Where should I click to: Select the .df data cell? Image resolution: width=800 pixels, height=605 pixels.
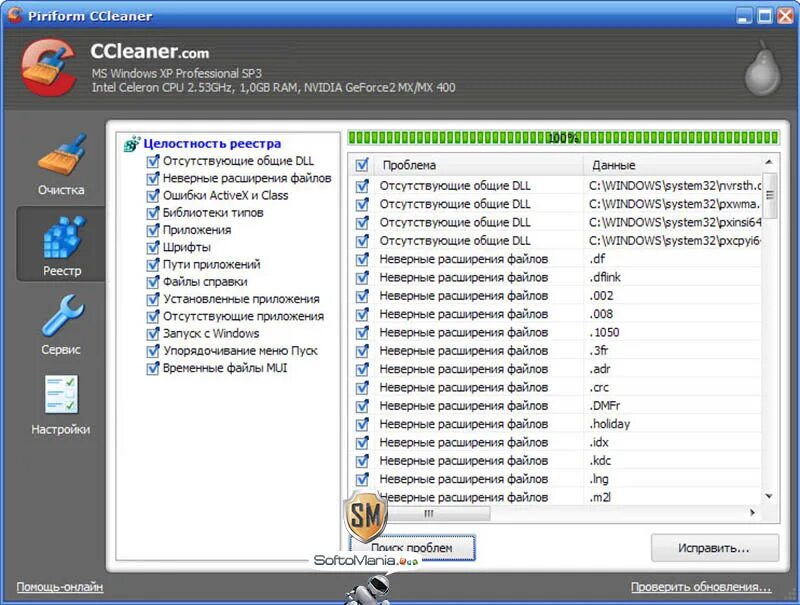tap(672, 259)
